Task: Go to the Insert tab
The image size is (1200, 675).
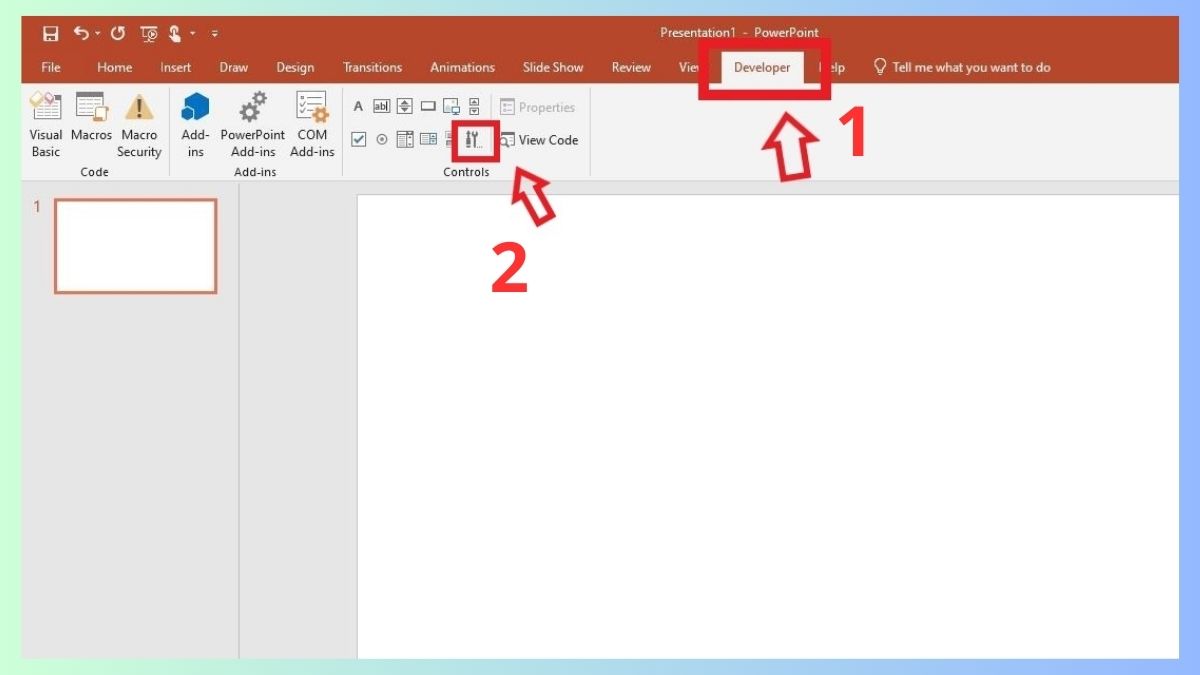Action: click(x=176, y=67)
